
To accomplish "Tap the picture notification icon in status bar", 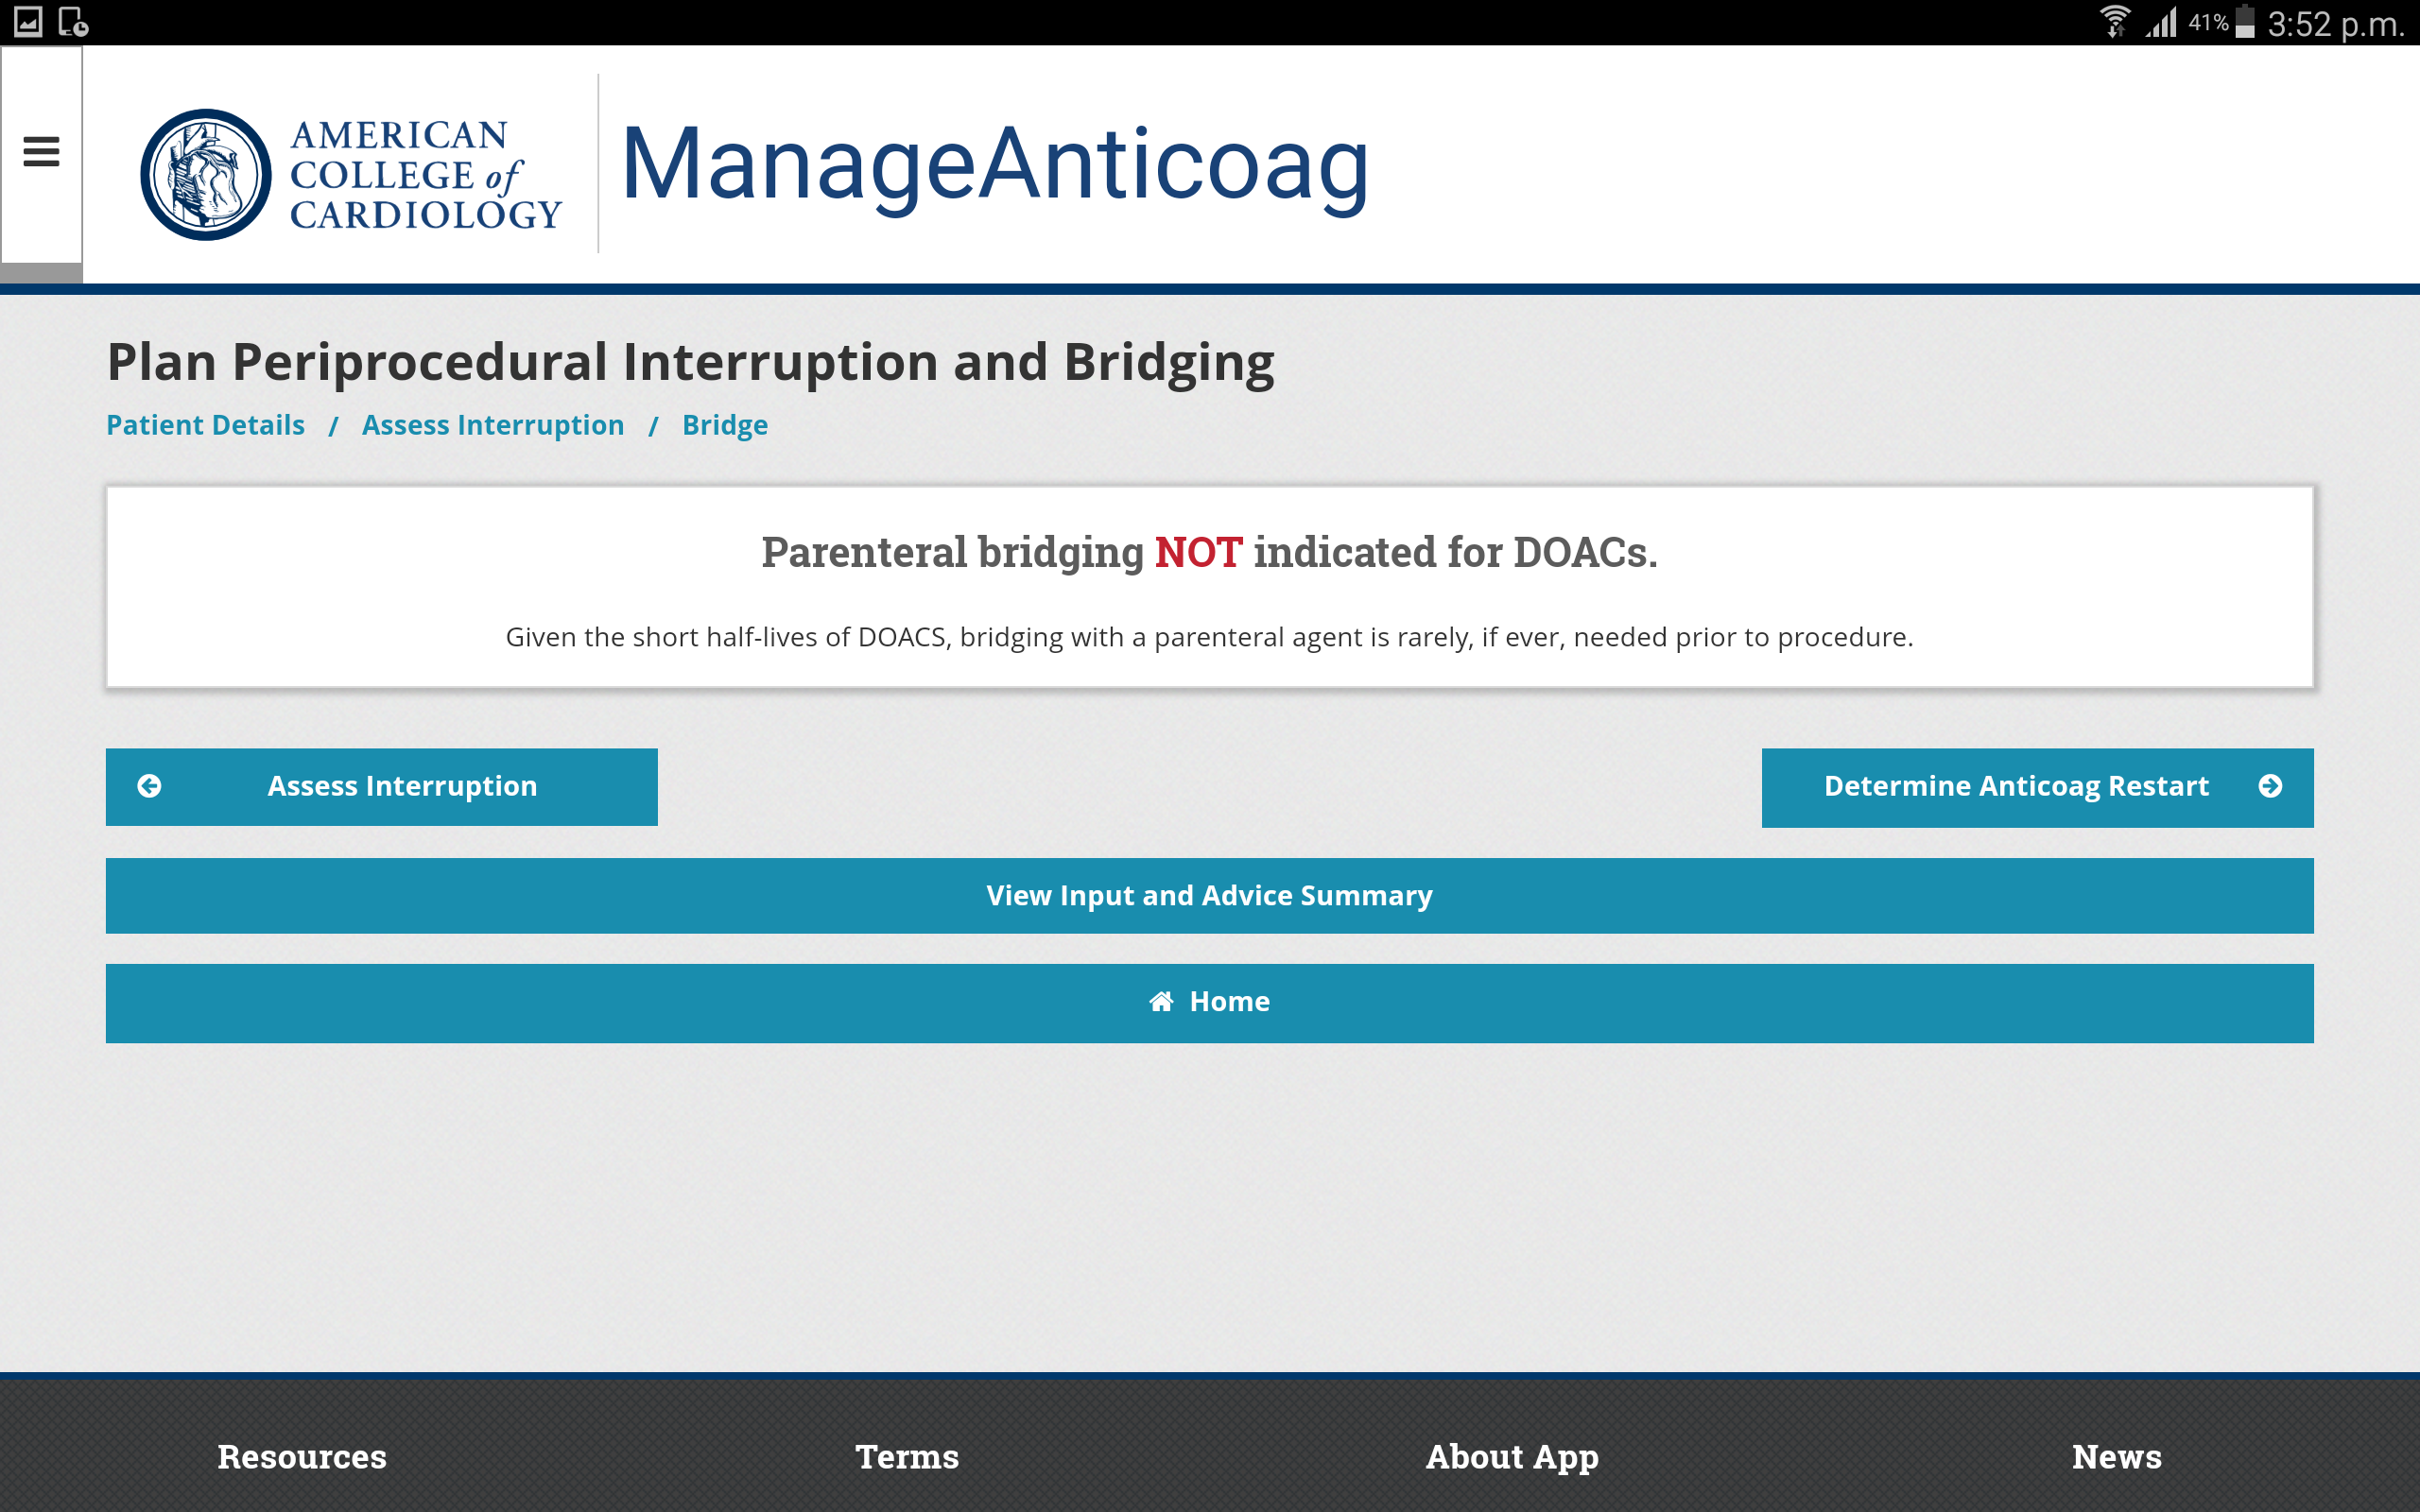I will click(28, 22).
